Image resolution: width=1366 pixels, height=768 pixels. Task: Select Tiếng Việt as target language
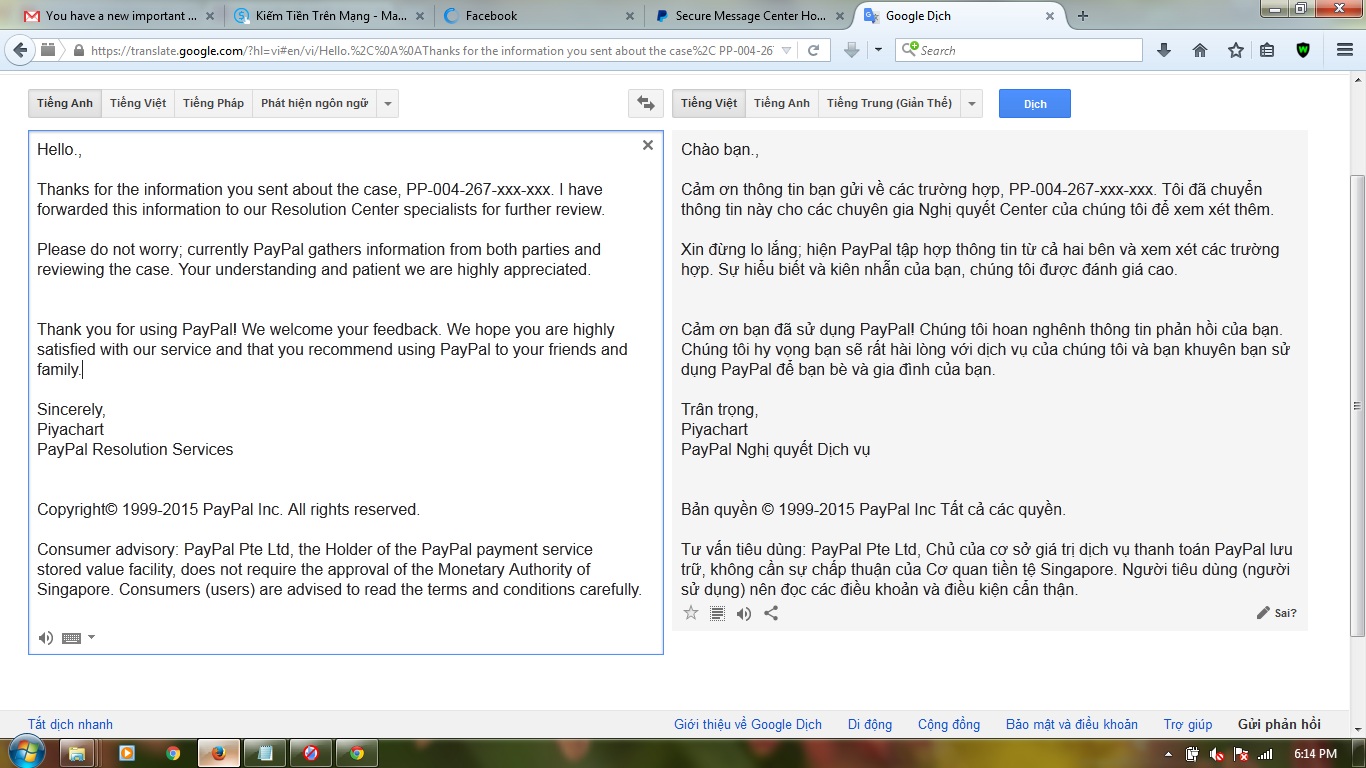pyautogui.click(x=709, y=103)
